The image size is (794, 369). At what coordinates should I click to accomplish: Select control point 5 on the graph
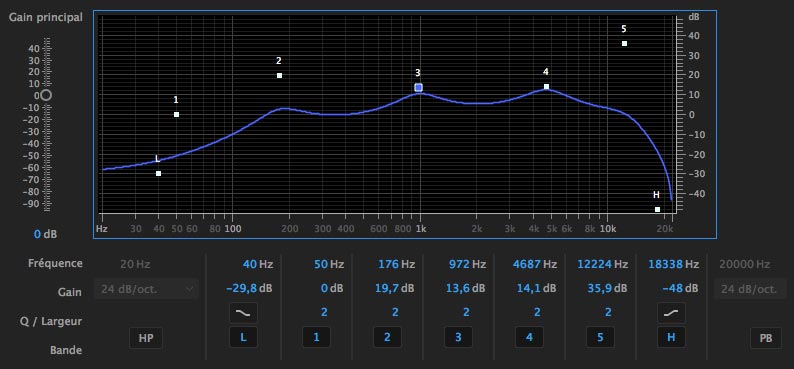pyautogui.click(x=624, y=44)
